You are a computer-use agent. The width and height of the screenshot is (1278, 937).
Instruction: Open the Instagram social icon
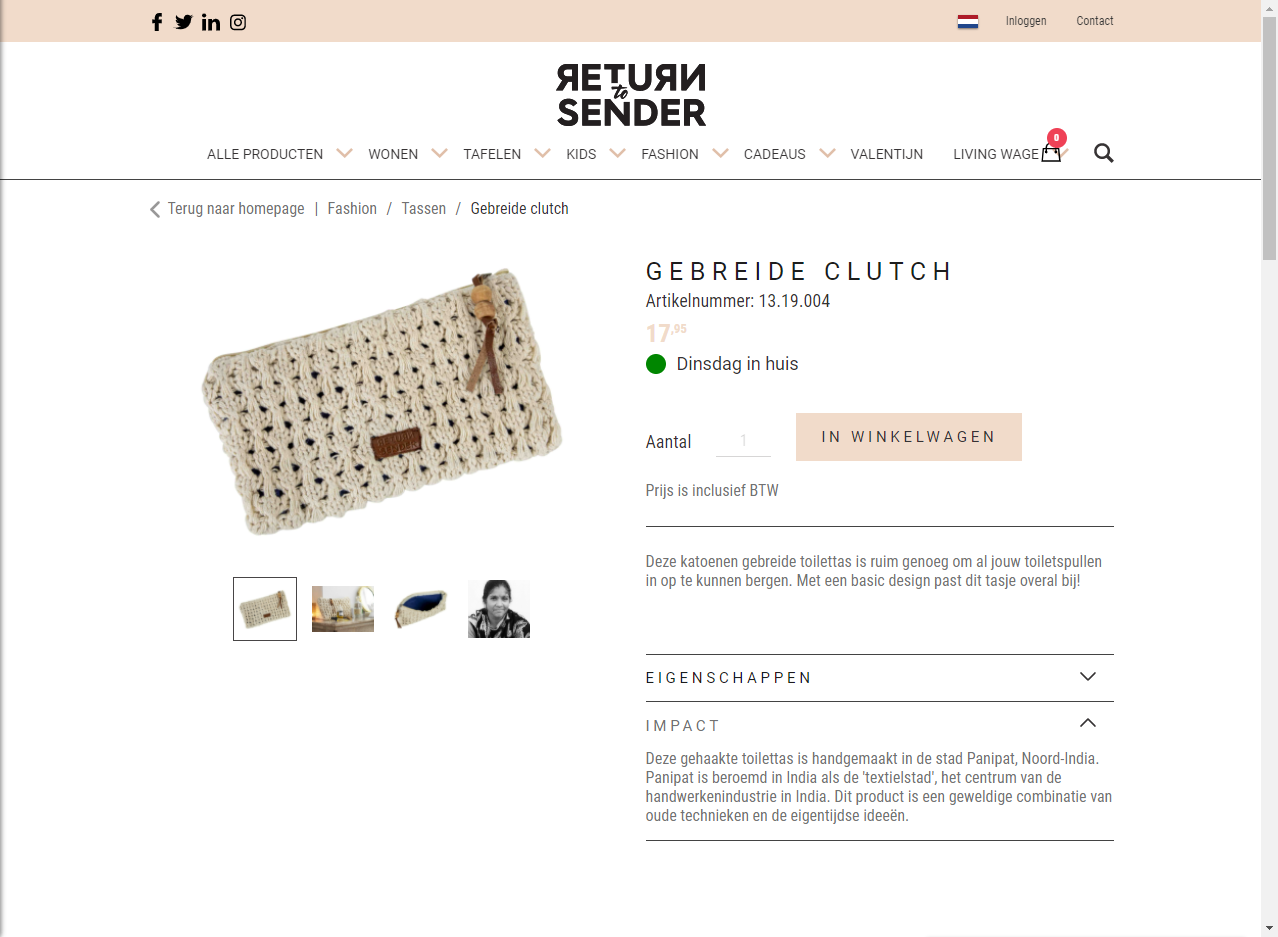click(238, 22)
